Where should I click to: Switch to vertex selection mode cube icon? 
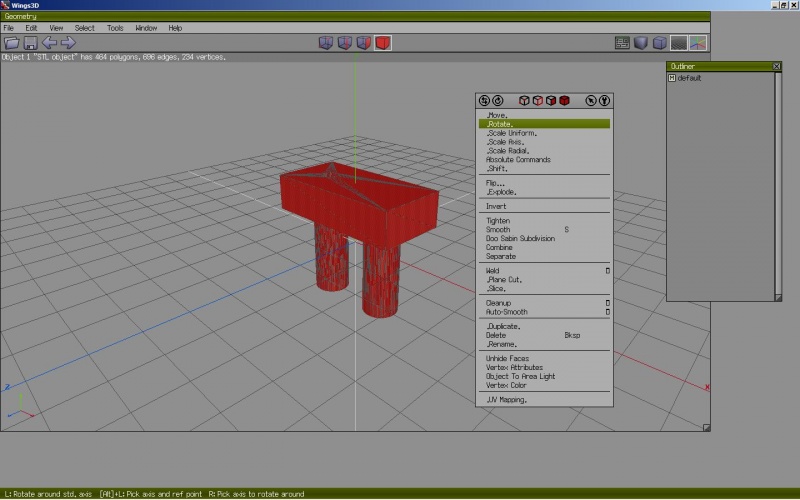[326, 43]
